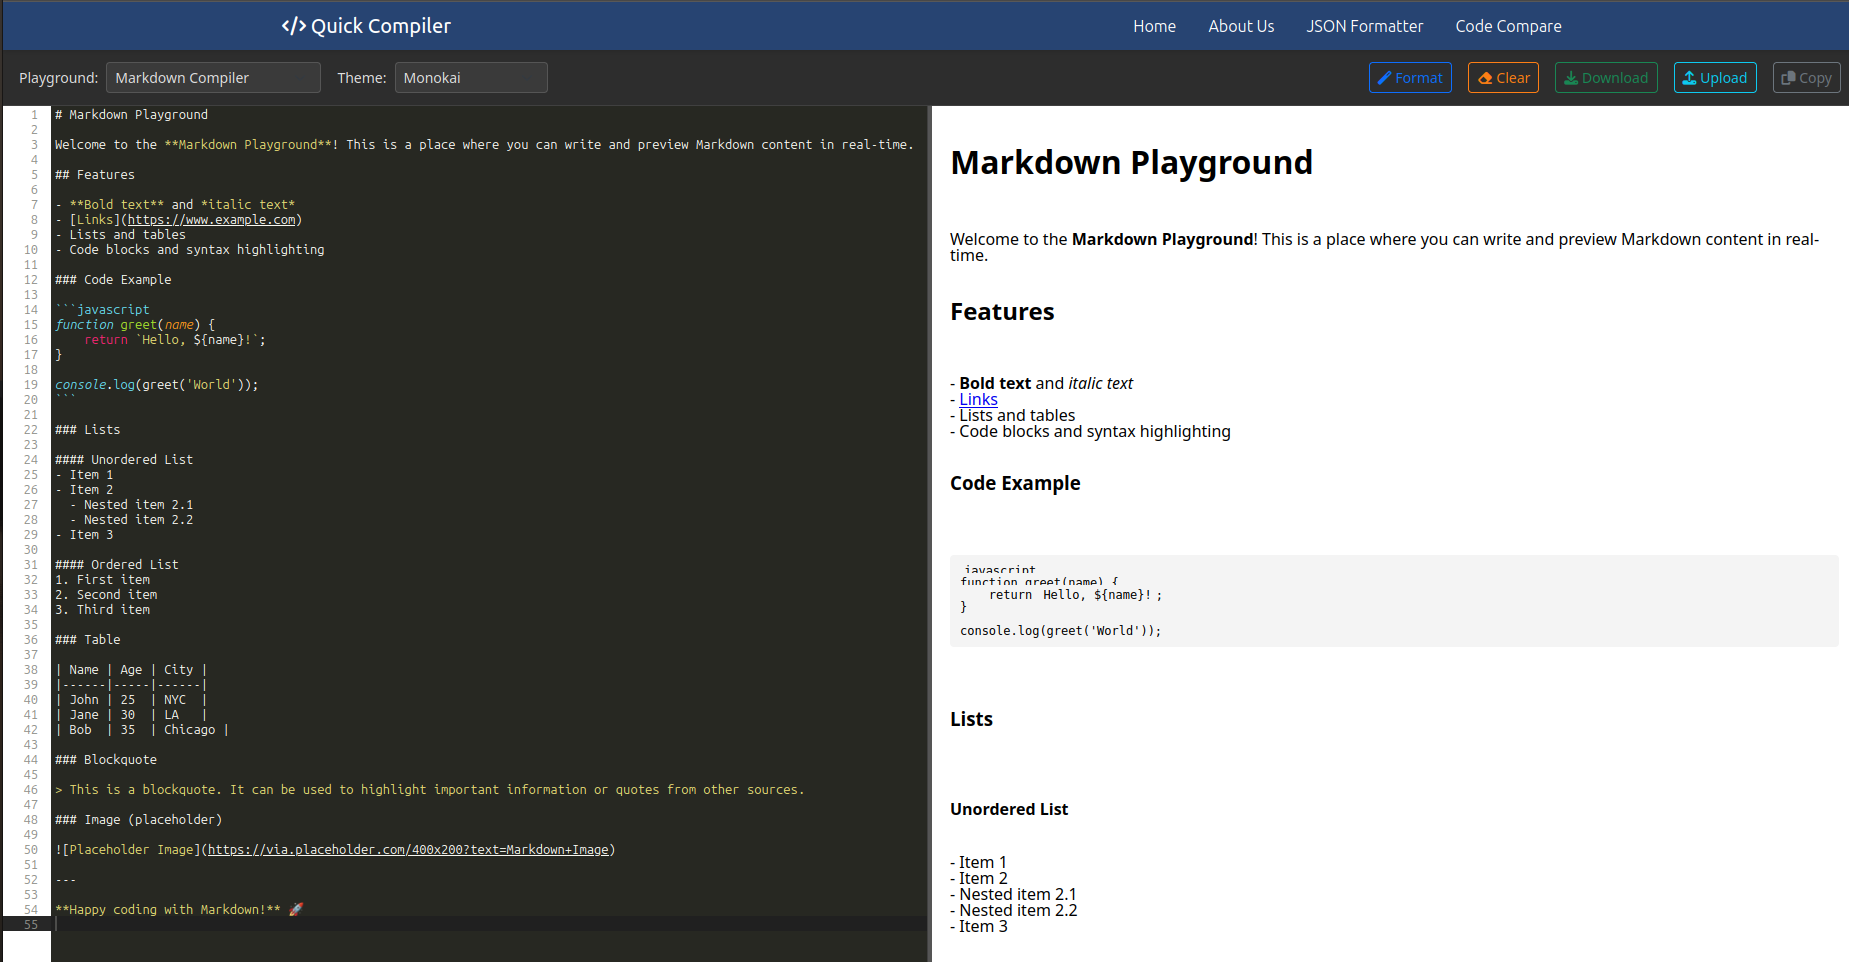Screen dimensions: 1849x962
Task: Go to the Home page
Action: pos(1154,26)
